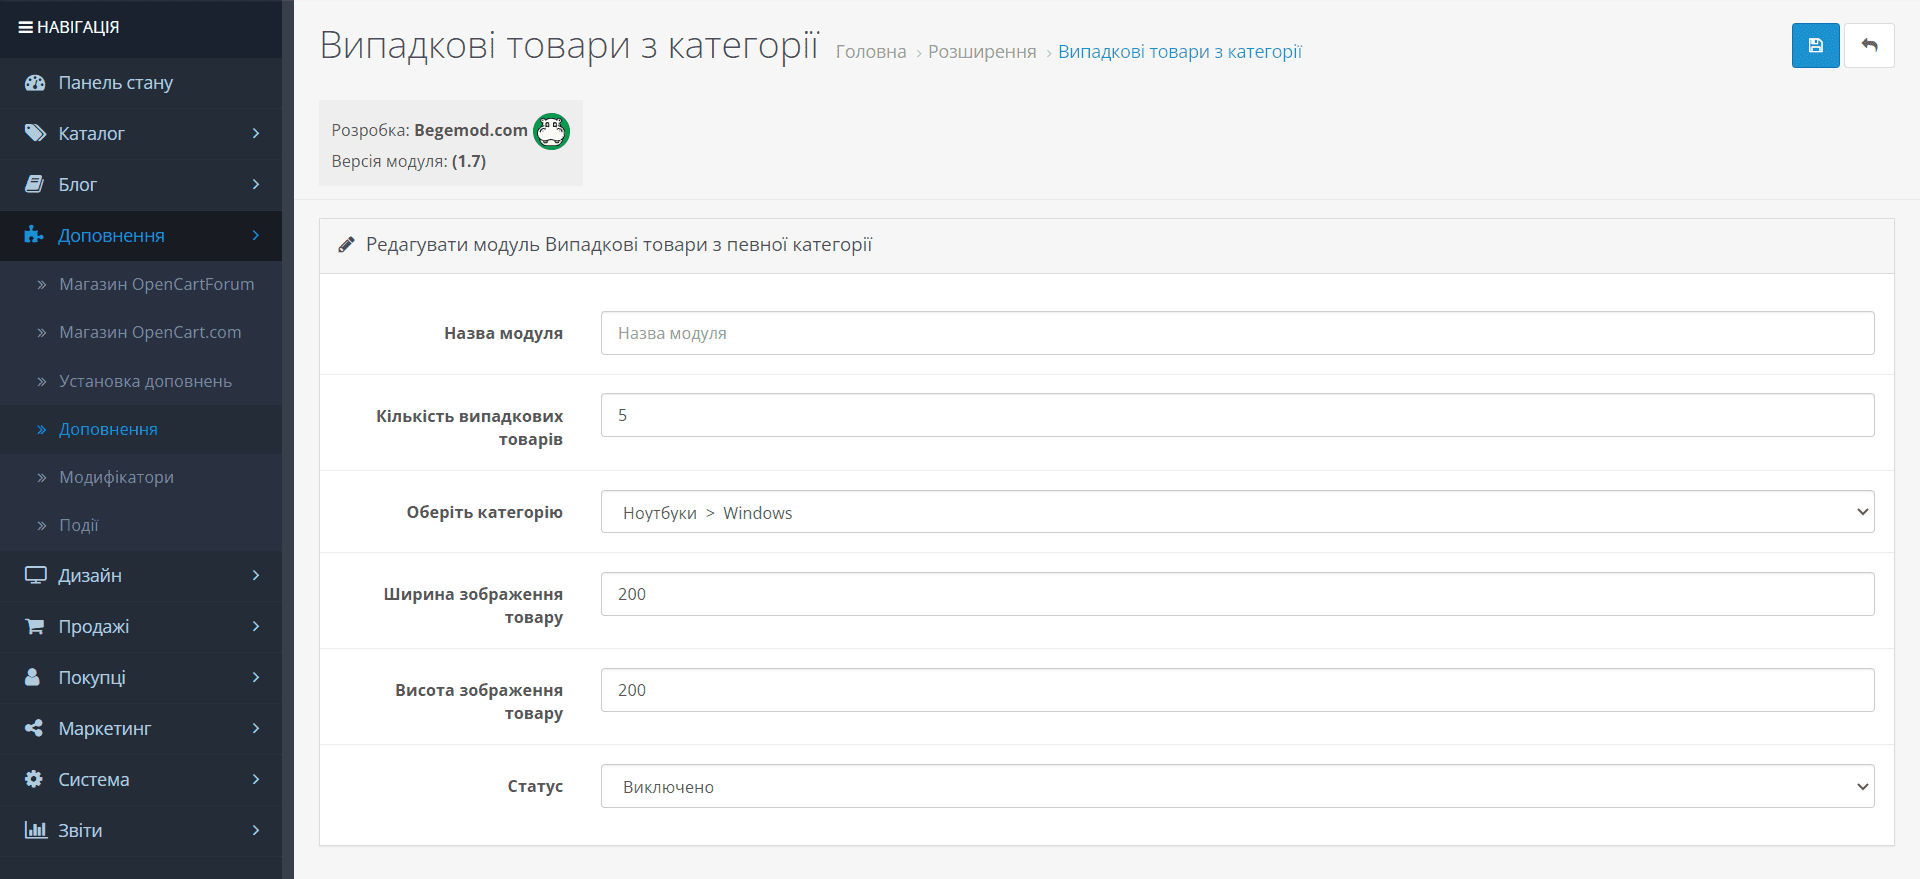Viewport: 1920px width, 879px height.
Task: Open the Доповнення submenu item
Action: tap(141, 429)
